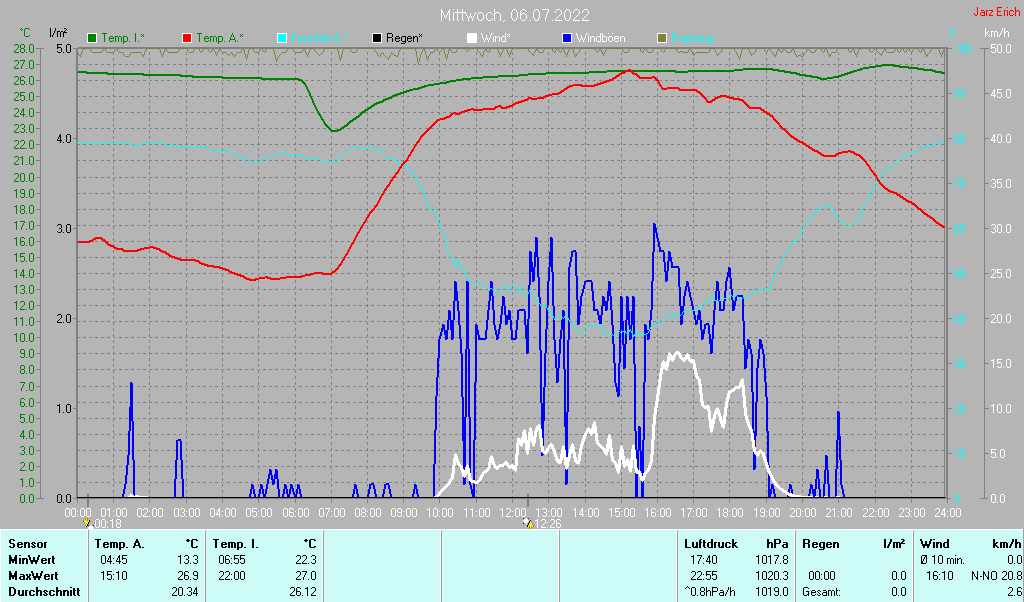
Task: Click the chart title 'Mittwoch, 06.07.2022'
Action: pos(515,15)
